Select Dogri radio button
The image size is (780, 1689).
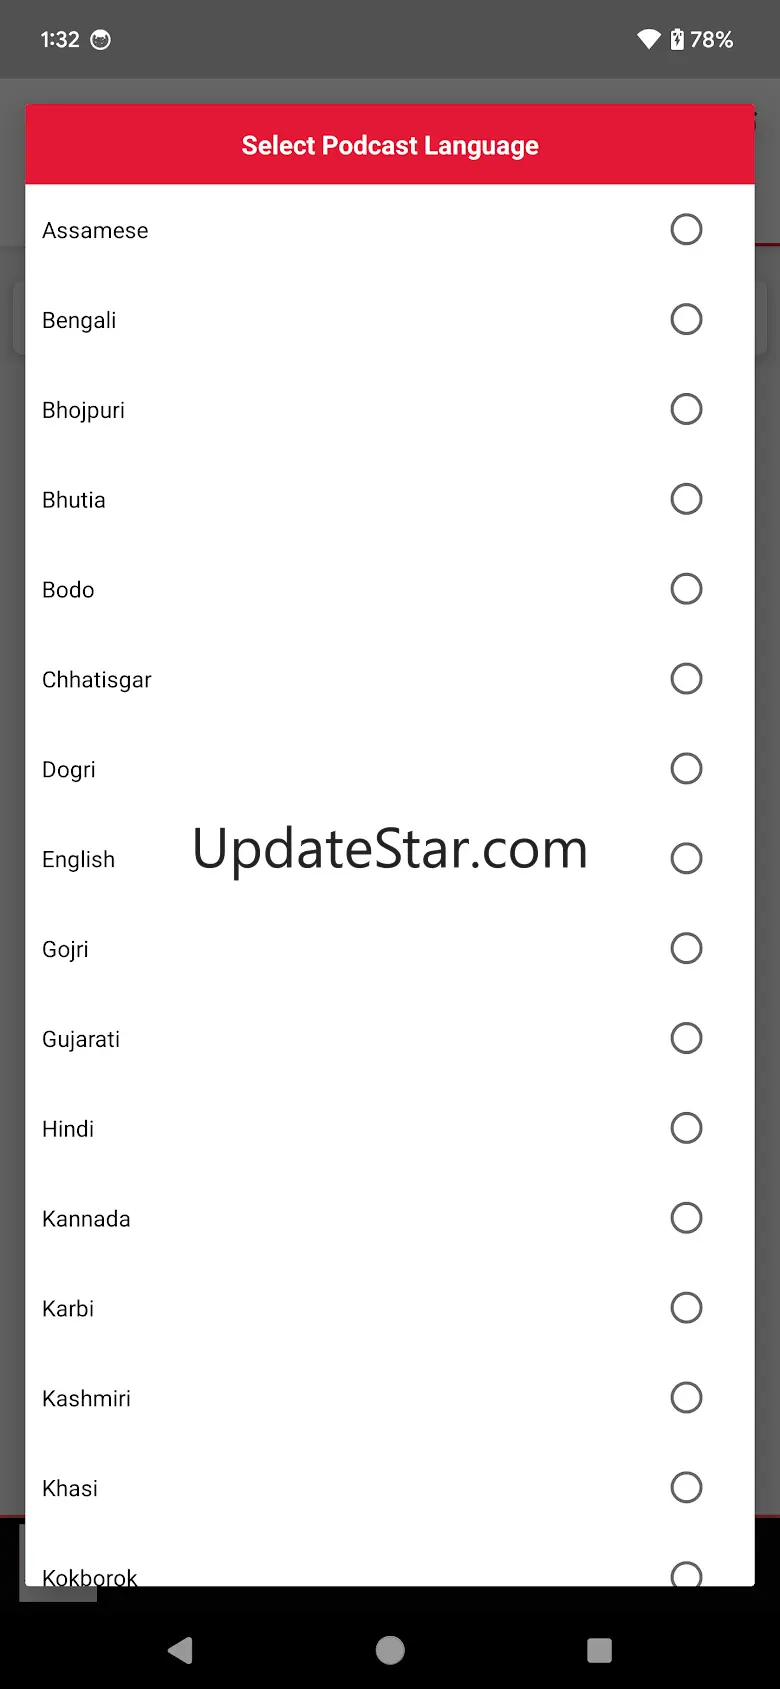pyautogui.click(x=686, y=769)
